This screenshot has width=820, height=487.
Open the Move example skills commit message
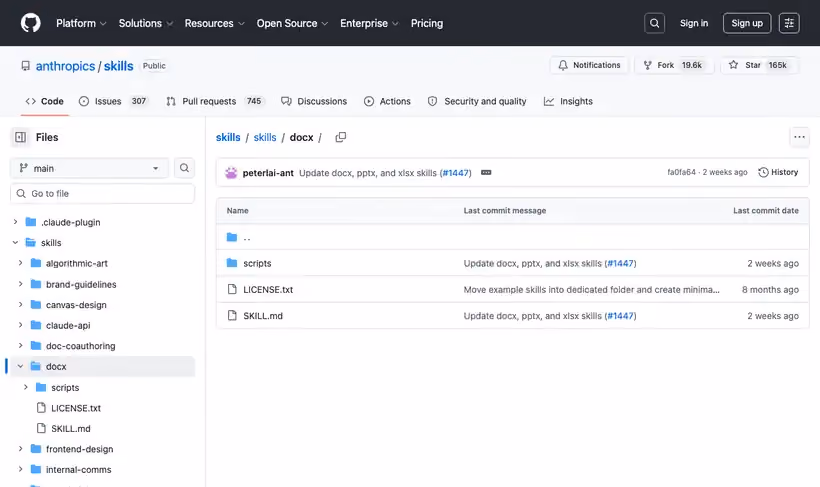591,289
